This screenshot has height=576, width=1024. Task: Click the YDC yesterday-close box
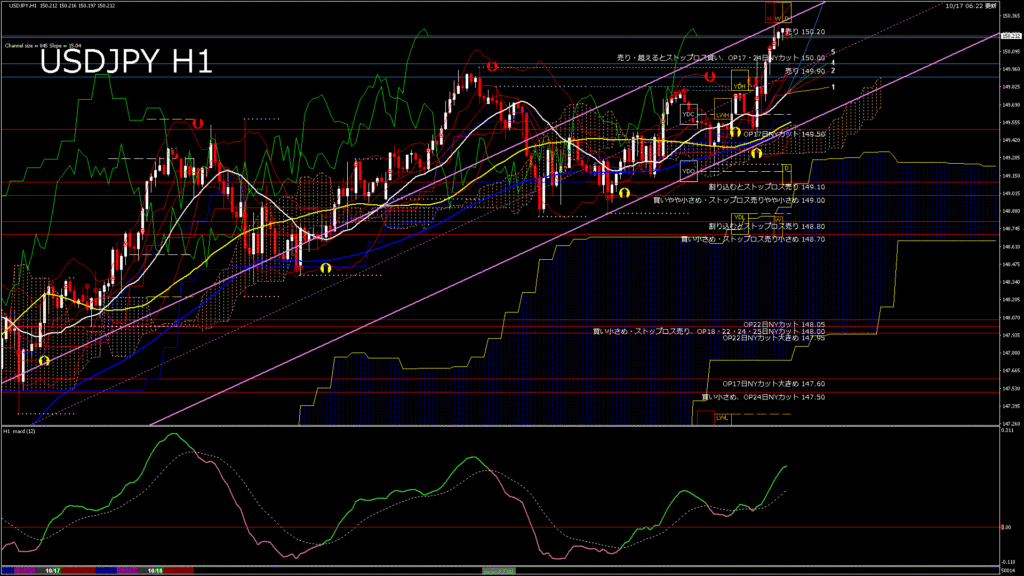coord(688,114)
